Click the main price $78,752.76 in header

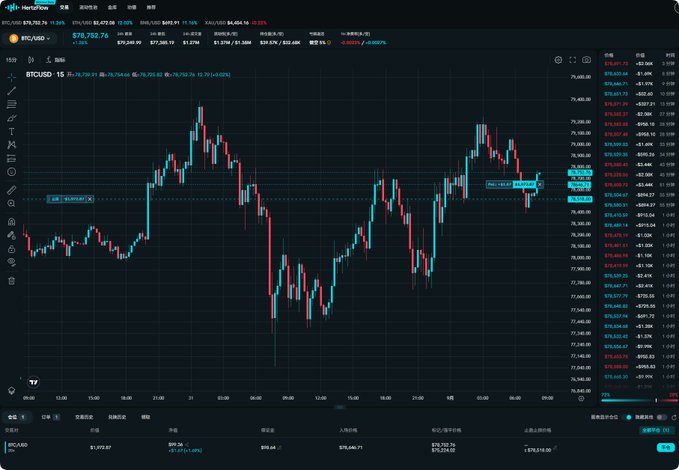[x=90, y=36]
